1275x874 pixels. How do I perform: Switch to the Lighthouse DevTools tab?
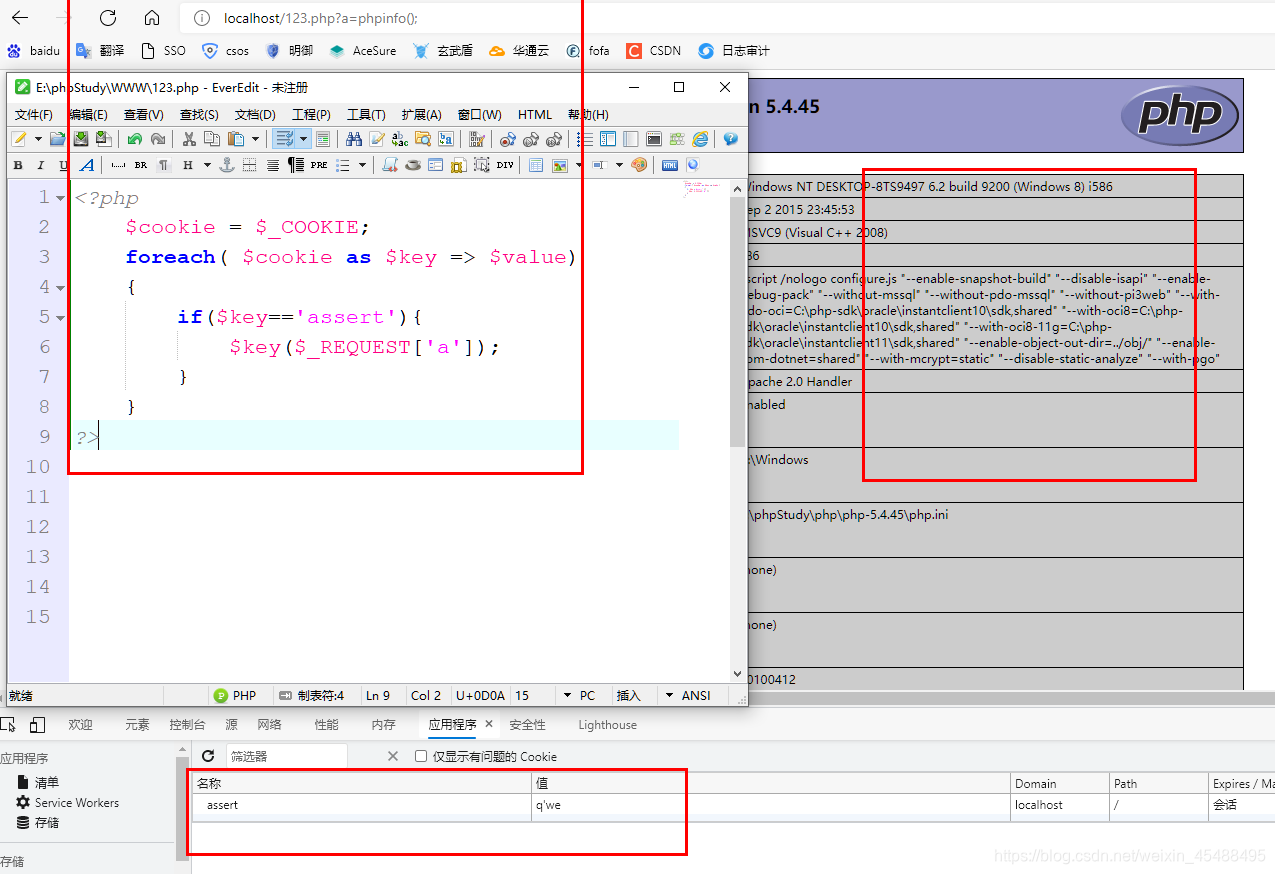coord(607,725)
